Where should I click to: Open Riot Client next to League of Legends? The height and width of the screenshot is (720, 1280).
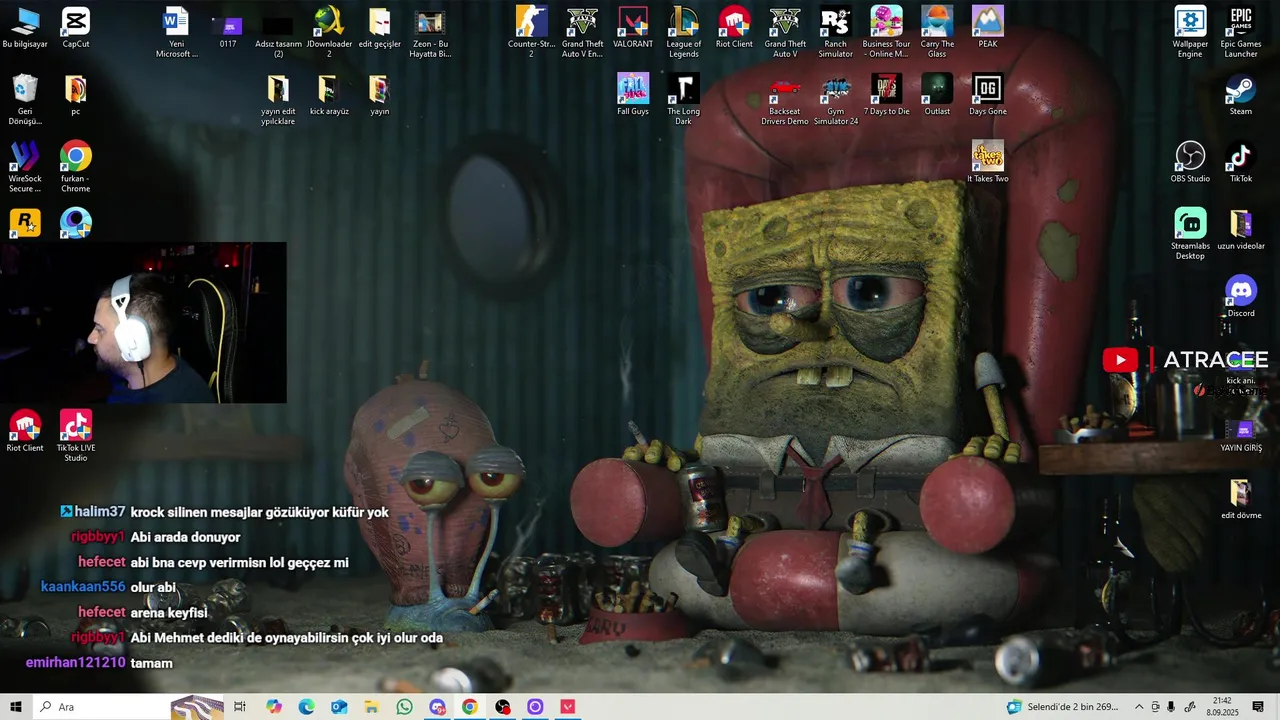tap(734, 28)
